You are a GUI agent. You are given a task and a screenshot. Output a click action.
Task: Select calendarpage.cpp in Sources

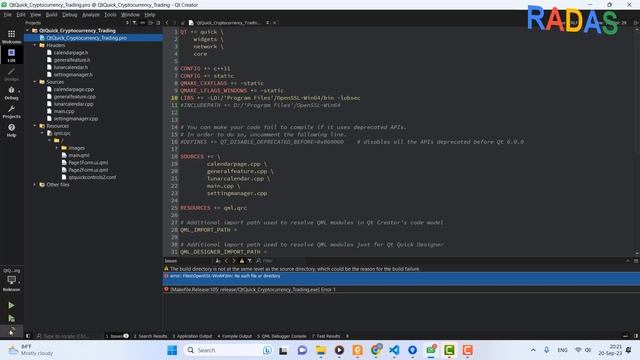click(x=73, y=89)
